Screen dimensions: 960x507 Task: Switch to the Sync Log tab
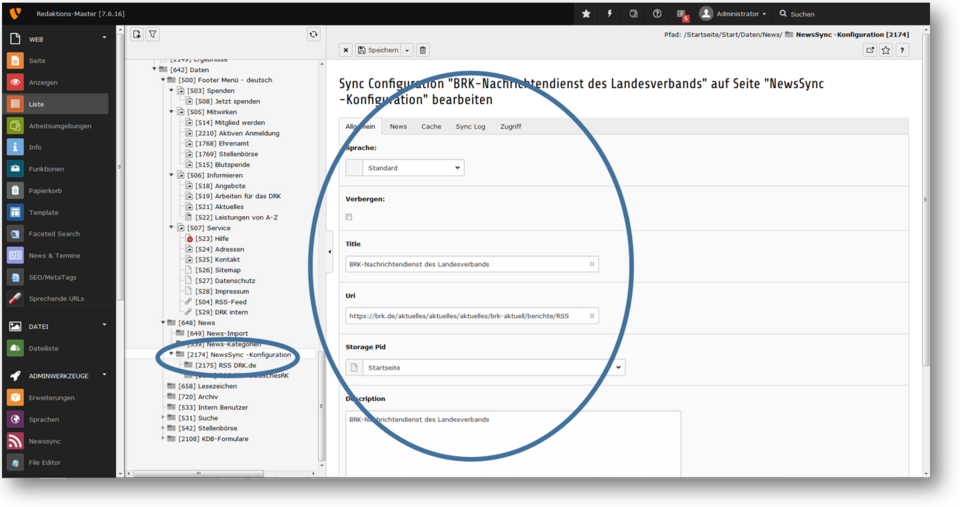(470, 127)
